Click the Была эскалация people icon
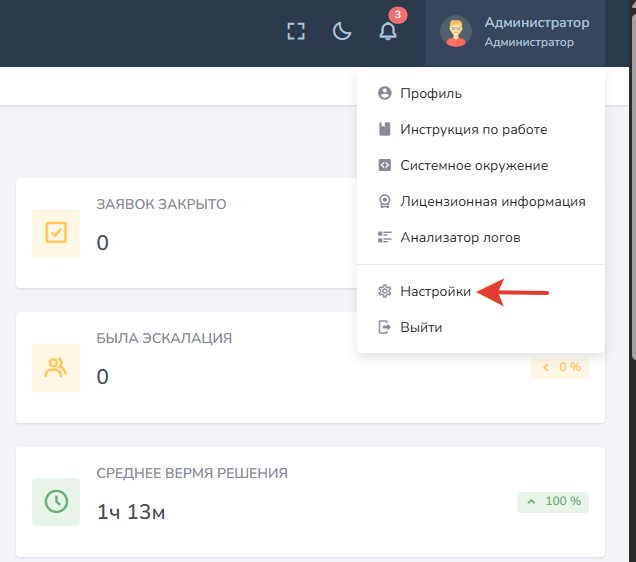The image size is (636, 562). tap(56, 367)
